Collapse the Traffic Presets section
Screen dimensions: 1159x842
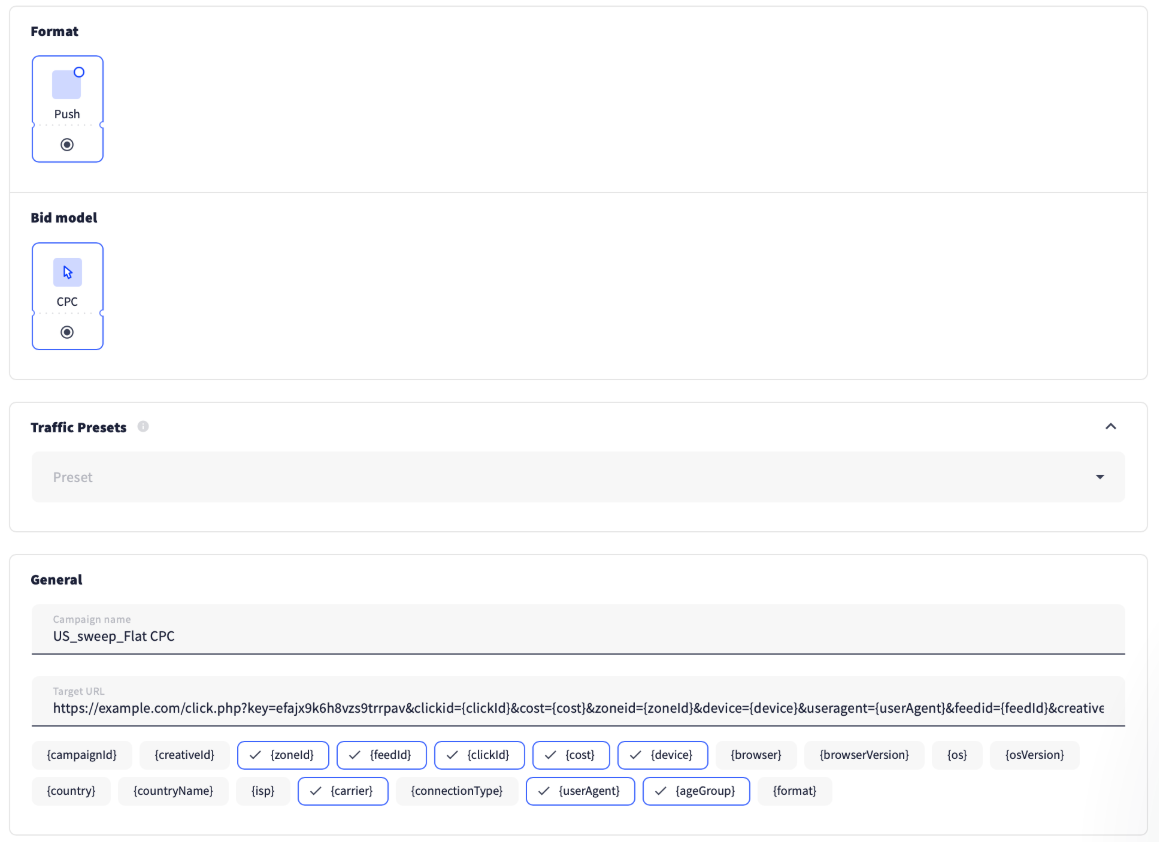tap(1110, 427)
